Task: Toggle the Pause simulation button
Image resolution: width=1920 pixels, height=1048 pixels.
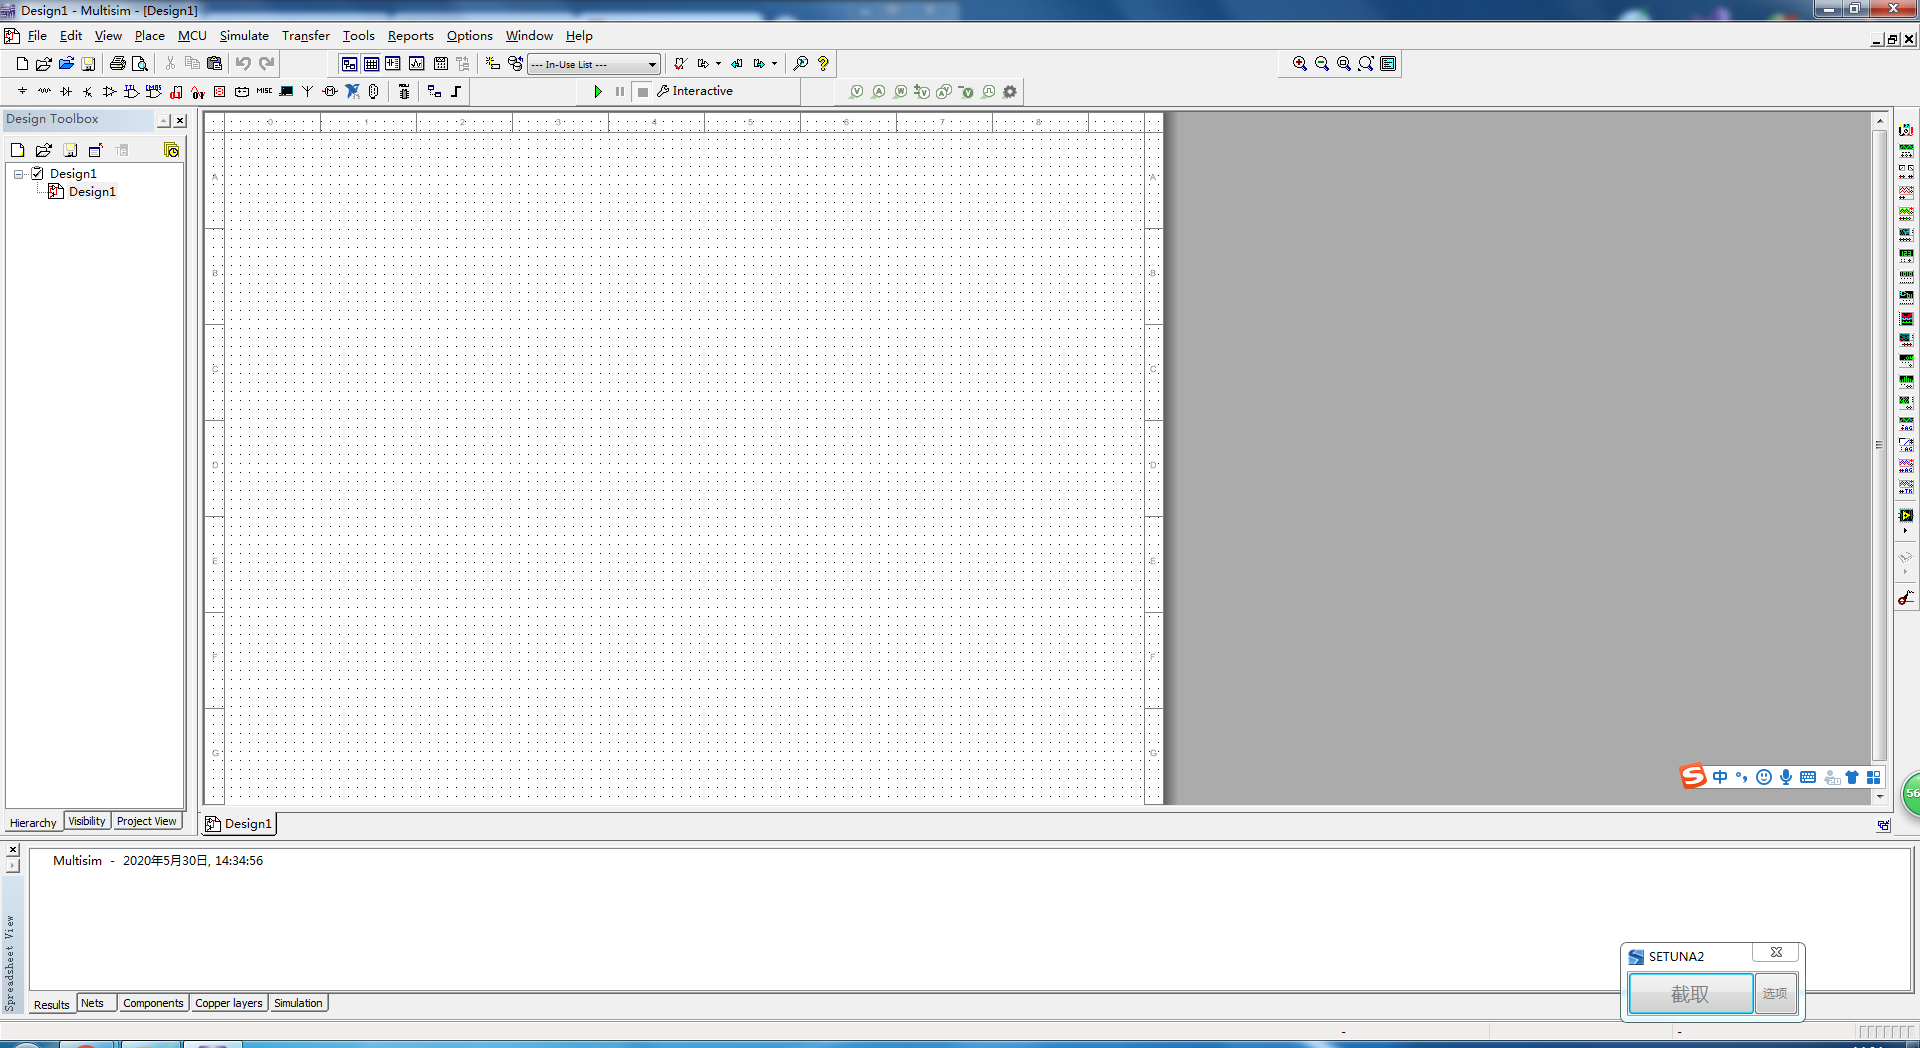Action: pyautogui.click(x=619, y=91)
